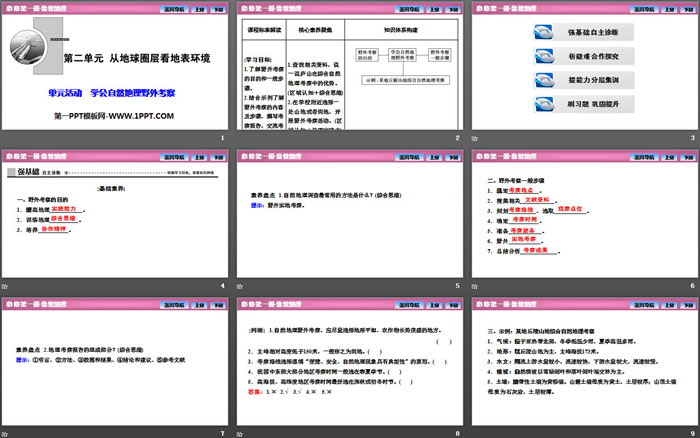Click the 返回导航 button on slide 6
Screen dimensions: 700x438
644,157
